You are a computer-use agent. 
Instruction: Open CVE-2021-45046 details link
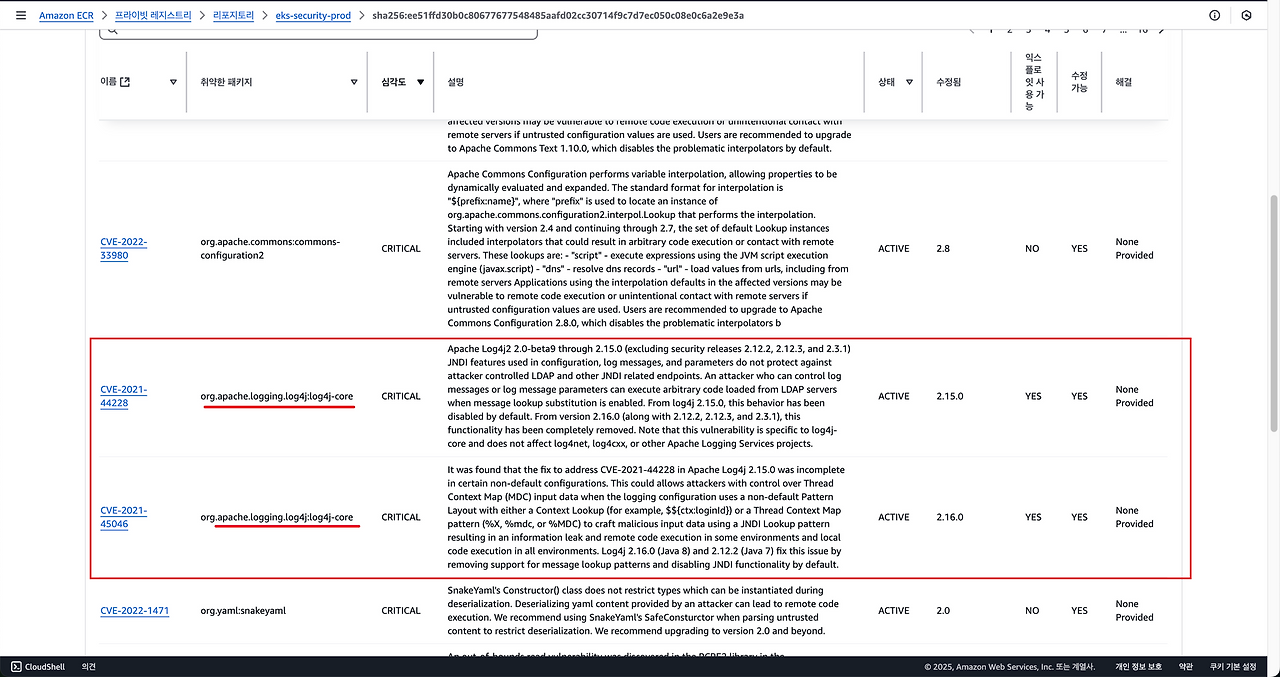124,517
